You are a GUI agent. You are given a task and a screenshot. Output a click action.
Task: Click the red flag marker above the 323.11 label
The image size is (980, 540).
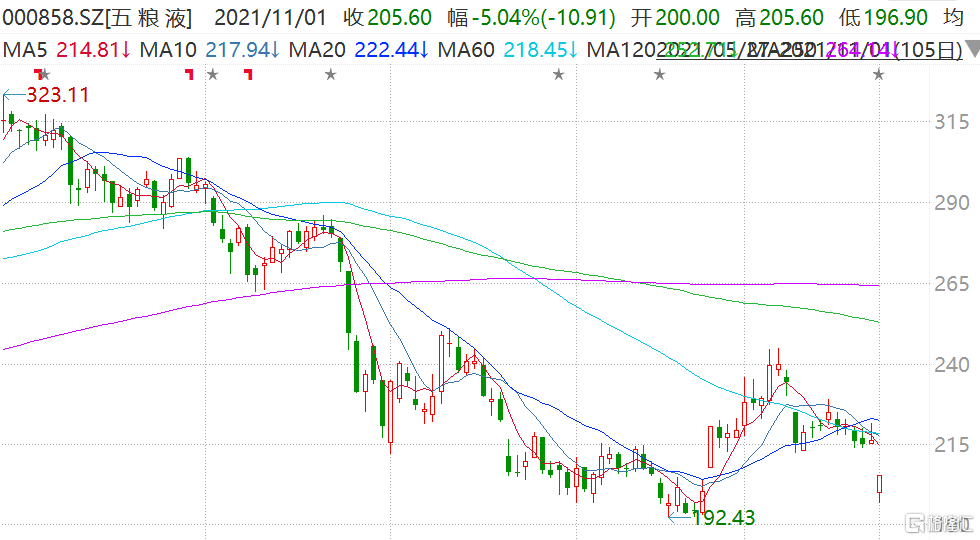tap(38, 74)
